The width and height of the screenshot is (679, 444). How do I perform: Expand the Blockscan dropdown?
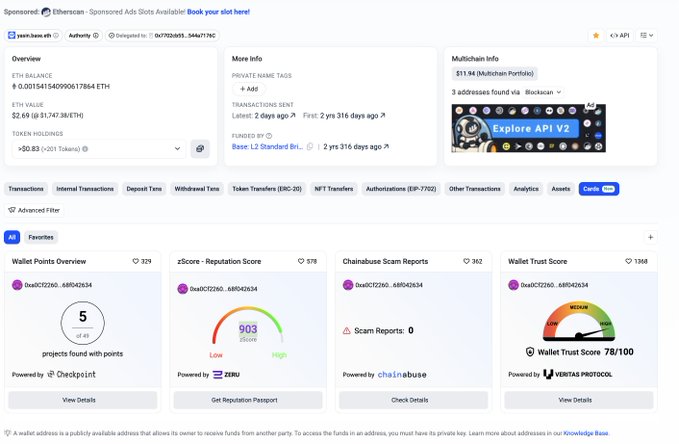pos(543,92)
